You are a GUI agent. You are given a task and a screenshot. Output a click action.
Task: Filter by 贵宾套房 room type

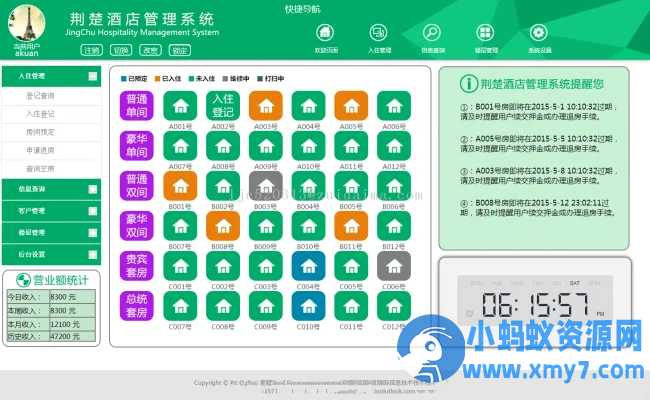[x=137, y=266]
